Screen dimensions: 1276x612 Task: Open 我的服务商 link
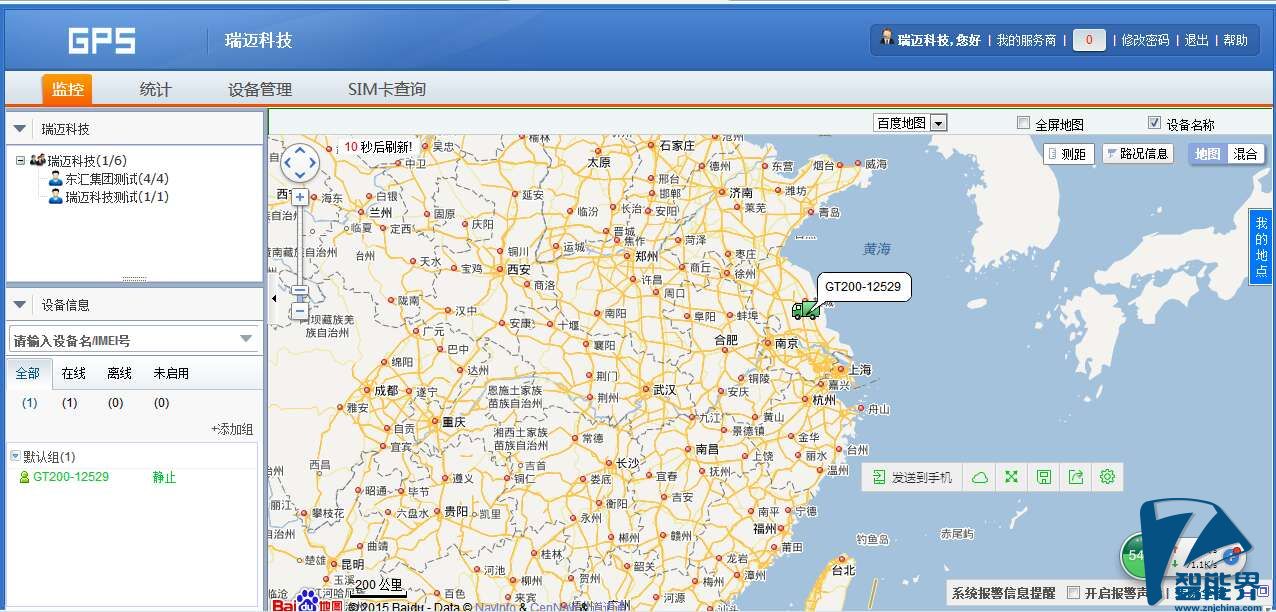click(x=1026, y=40)
